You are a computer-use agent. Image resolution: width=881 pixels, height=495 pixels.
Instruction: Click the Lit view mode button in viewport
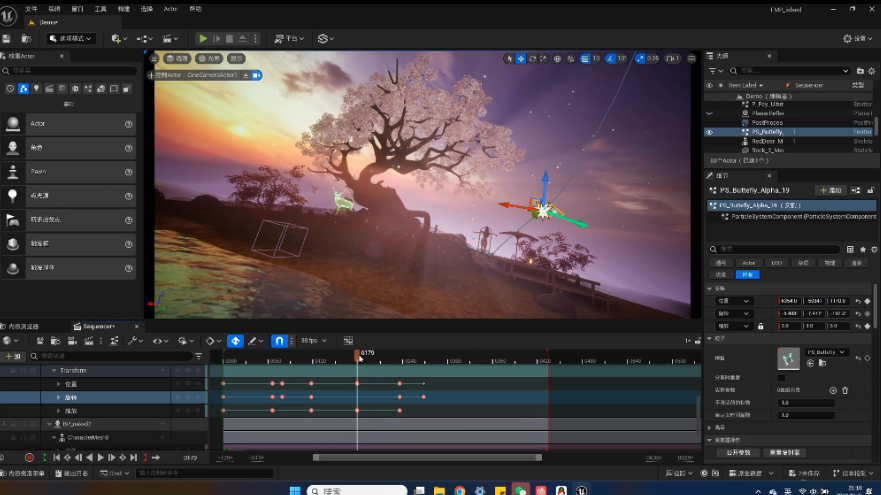point(209,58)
